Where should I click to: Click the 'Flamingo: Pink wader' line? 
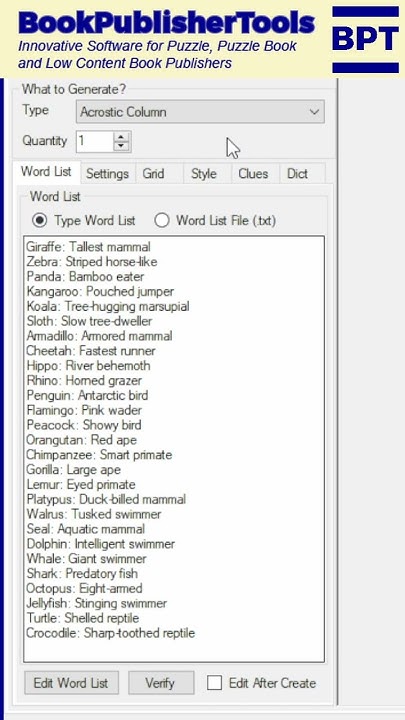tap(84, 411)
